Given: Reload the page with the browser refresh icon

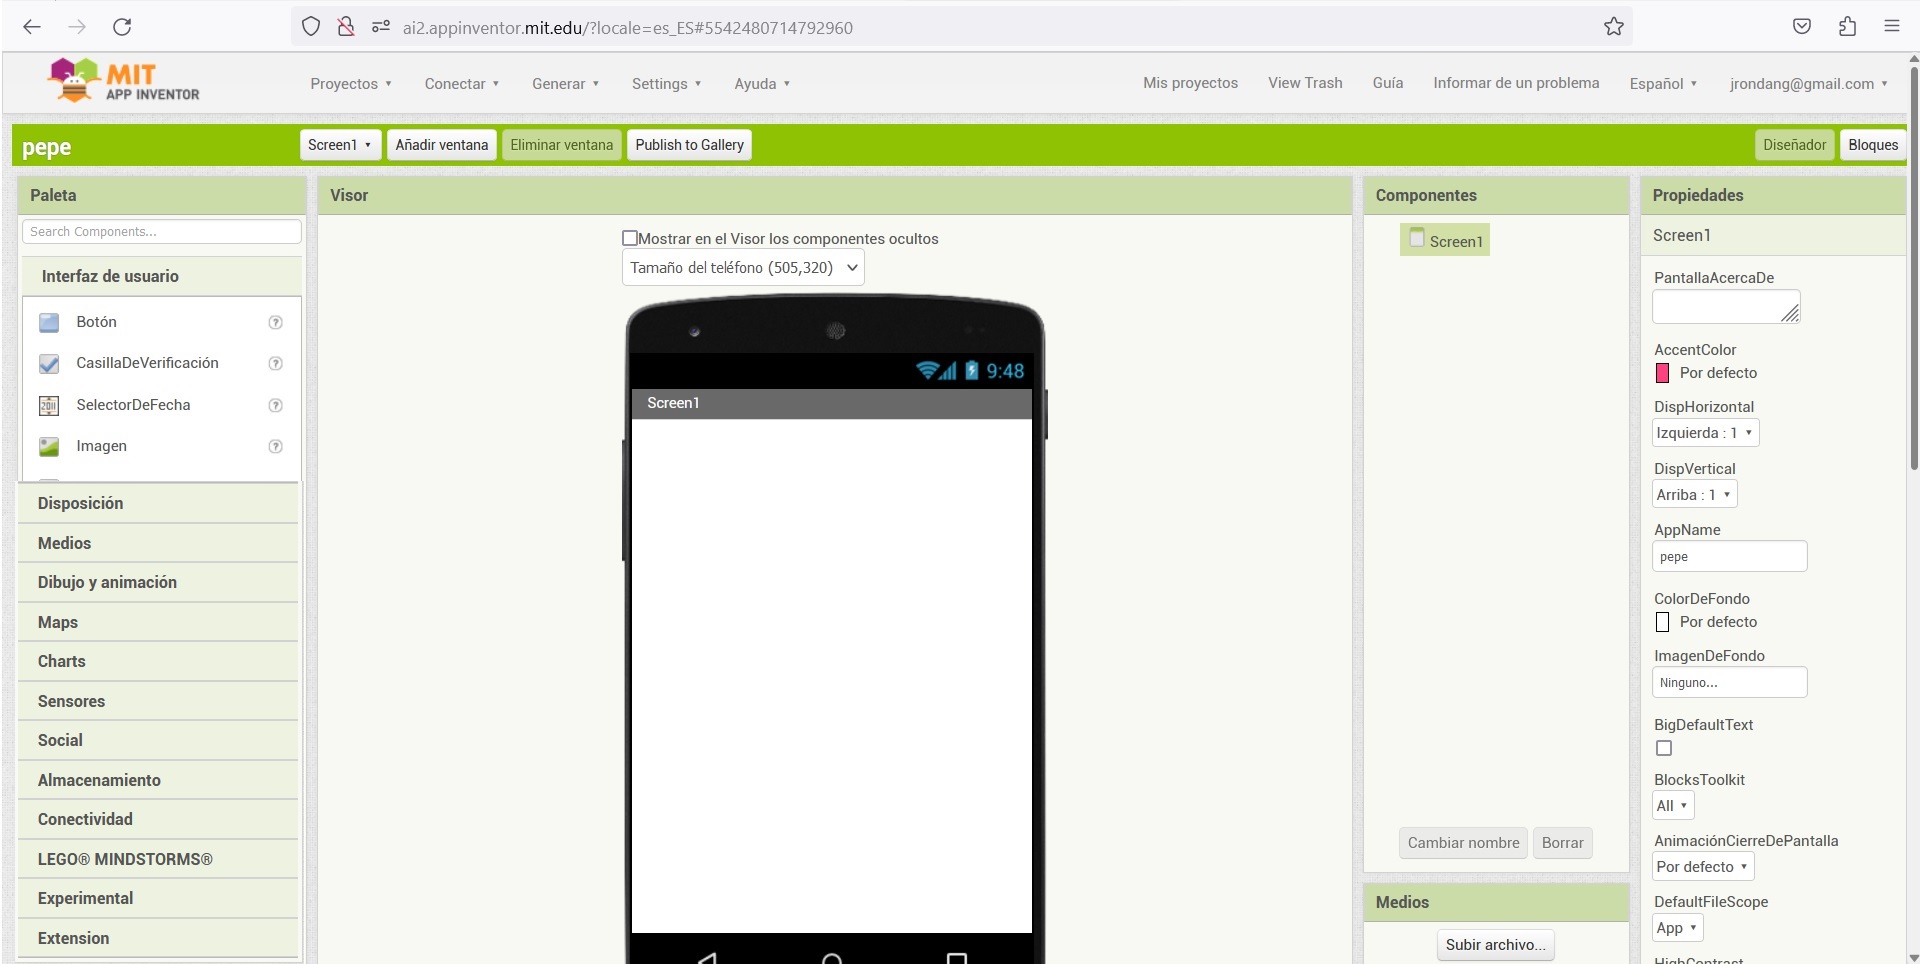Looking at the screenshot, I should click(x=122, y=27).
